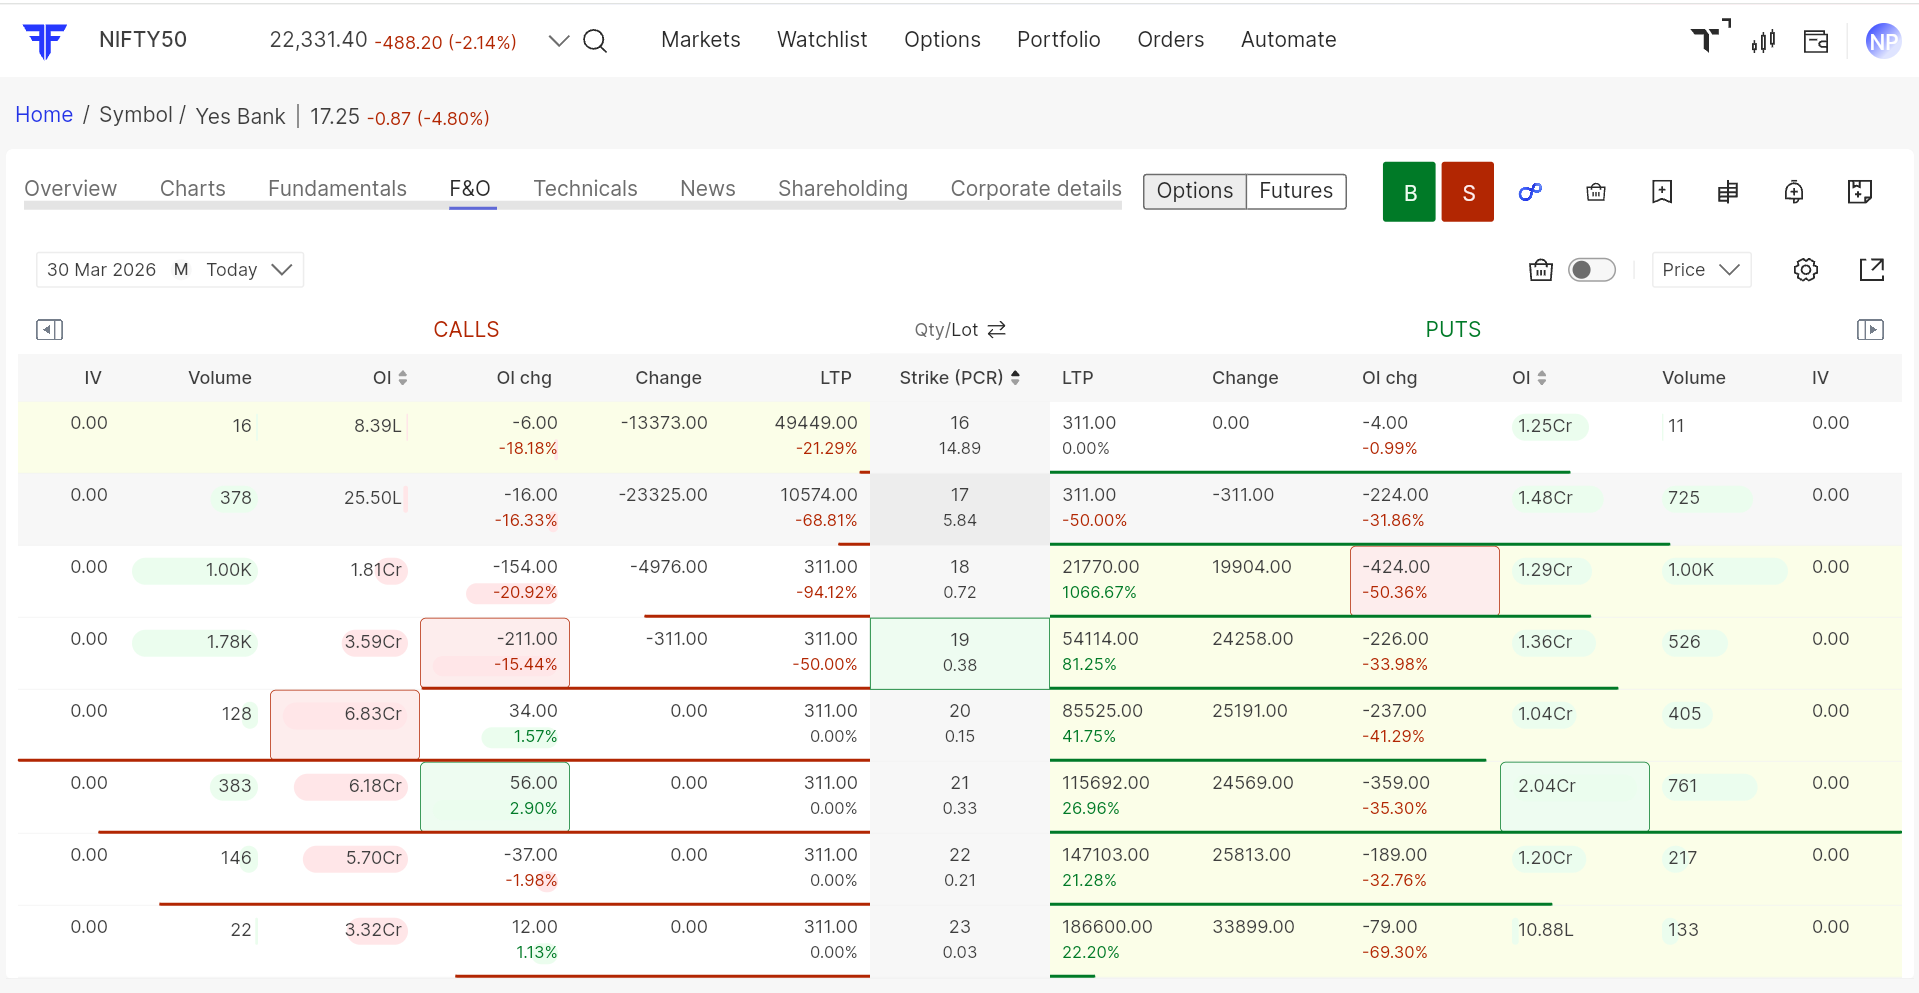Click the add bookmark icon

1661,192
